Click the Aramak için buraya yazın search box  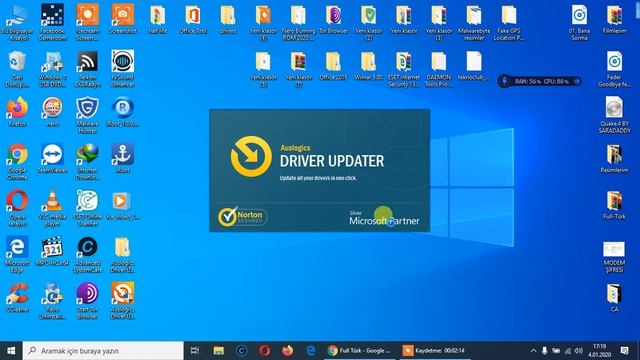pyautogui.click(x=103, y=351)
